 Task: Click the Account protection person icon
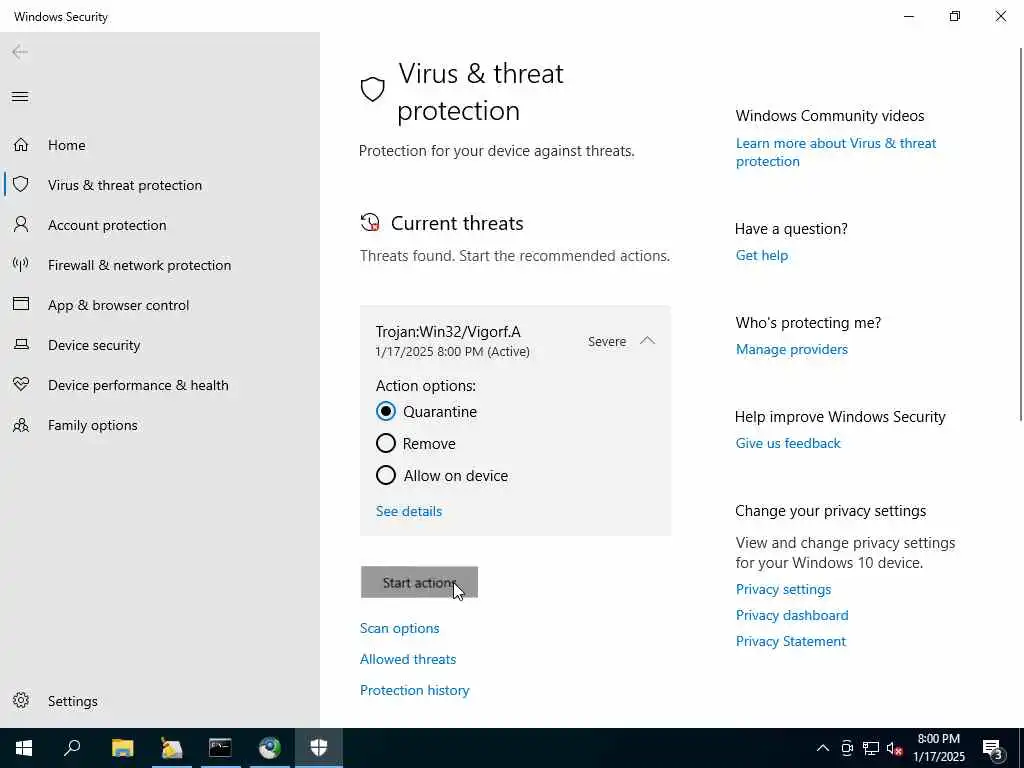tap(21, 225)
